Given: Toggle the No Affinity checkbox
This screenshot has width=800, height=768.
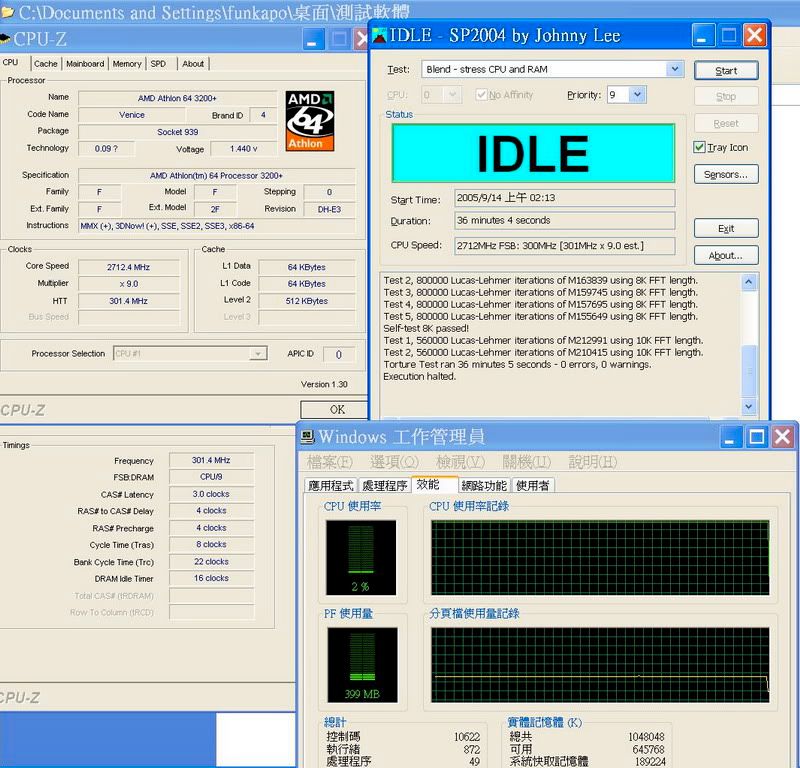Looking at the screenshot, I should point(481,95).
